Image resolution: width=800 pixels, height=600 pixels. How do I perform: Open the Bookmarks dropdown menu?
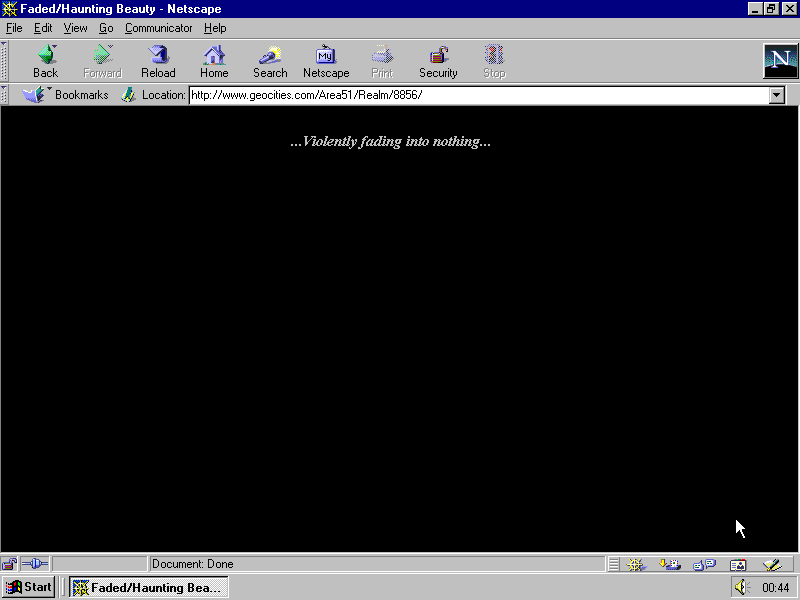[68, 95]
